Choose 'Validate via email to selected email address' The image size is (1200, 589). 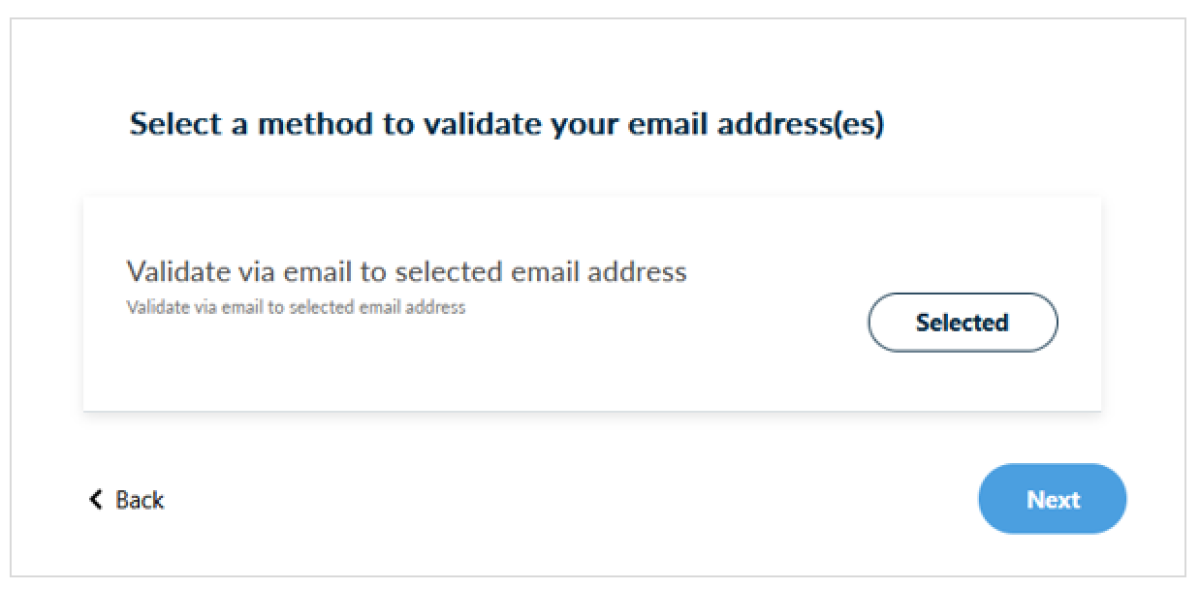click(x=406, y=271)
